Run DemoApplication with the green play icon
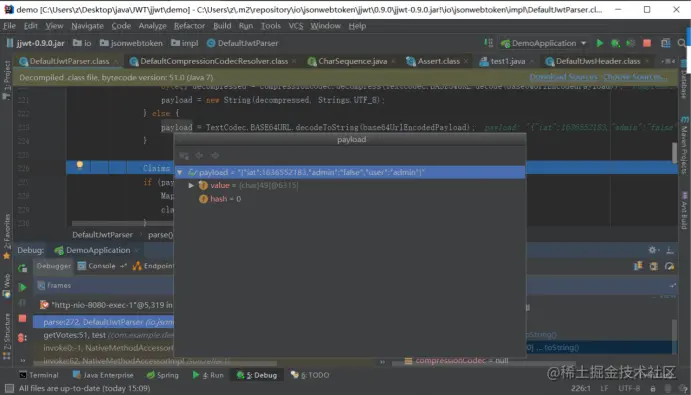691x395 pixels. [599, 43]
